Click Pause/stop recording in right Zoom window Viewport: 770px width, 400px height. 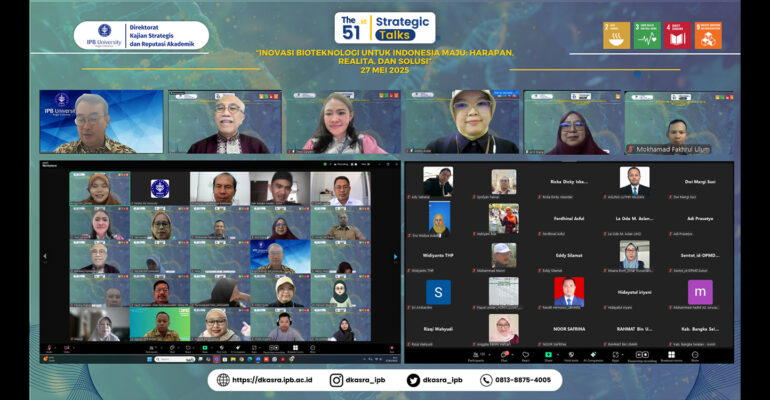[x=642, y=357]
